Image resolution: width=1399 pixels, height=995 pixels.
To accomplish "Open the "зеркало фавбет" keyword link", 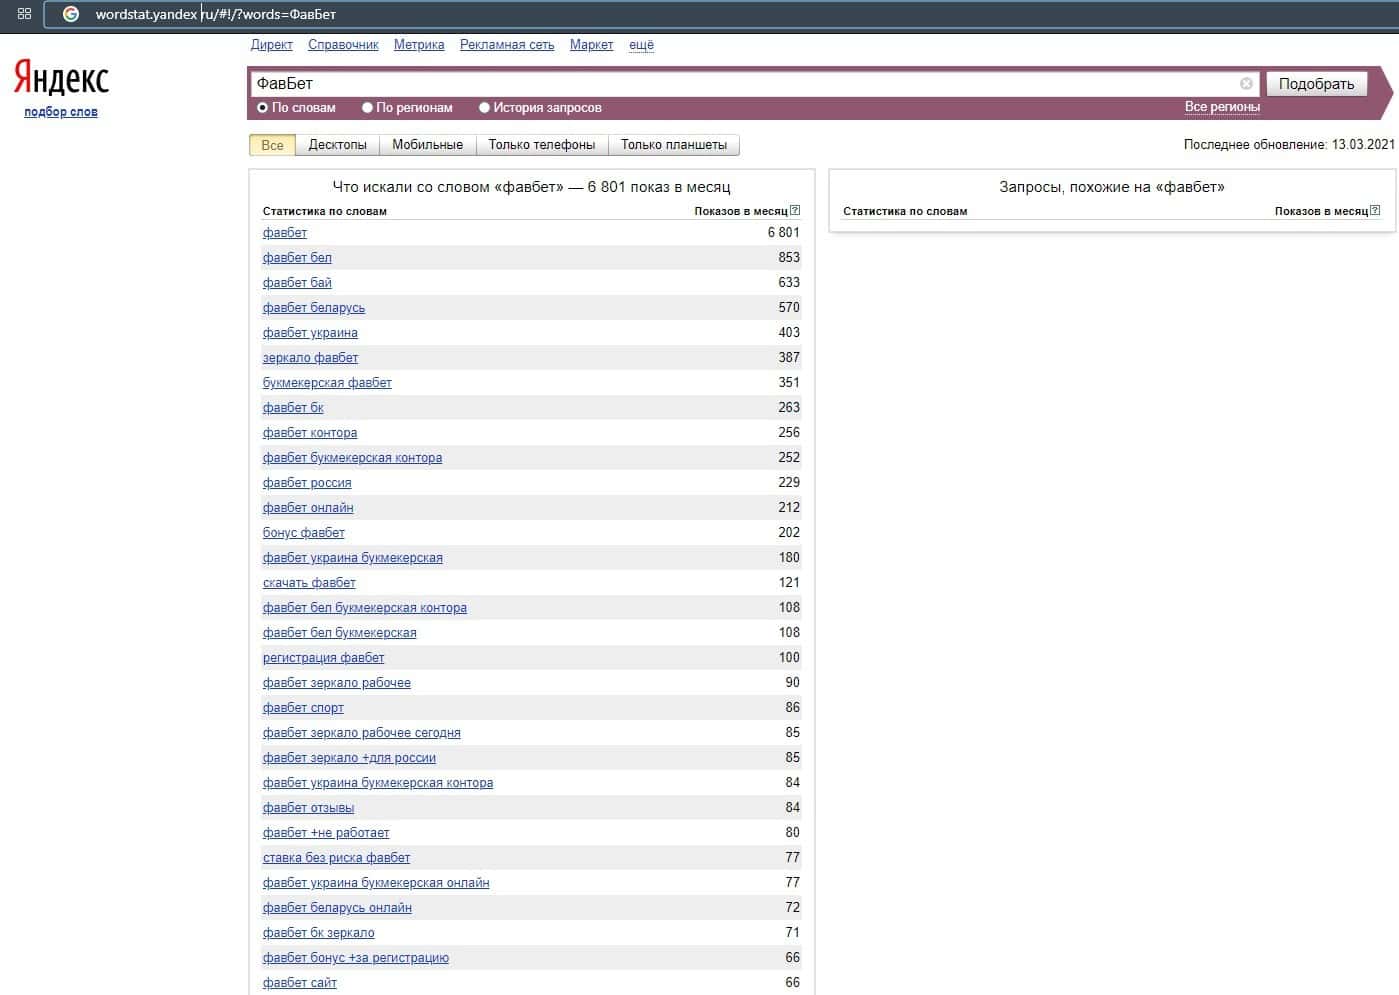I will pyautogui.click(x=310, y=358).
